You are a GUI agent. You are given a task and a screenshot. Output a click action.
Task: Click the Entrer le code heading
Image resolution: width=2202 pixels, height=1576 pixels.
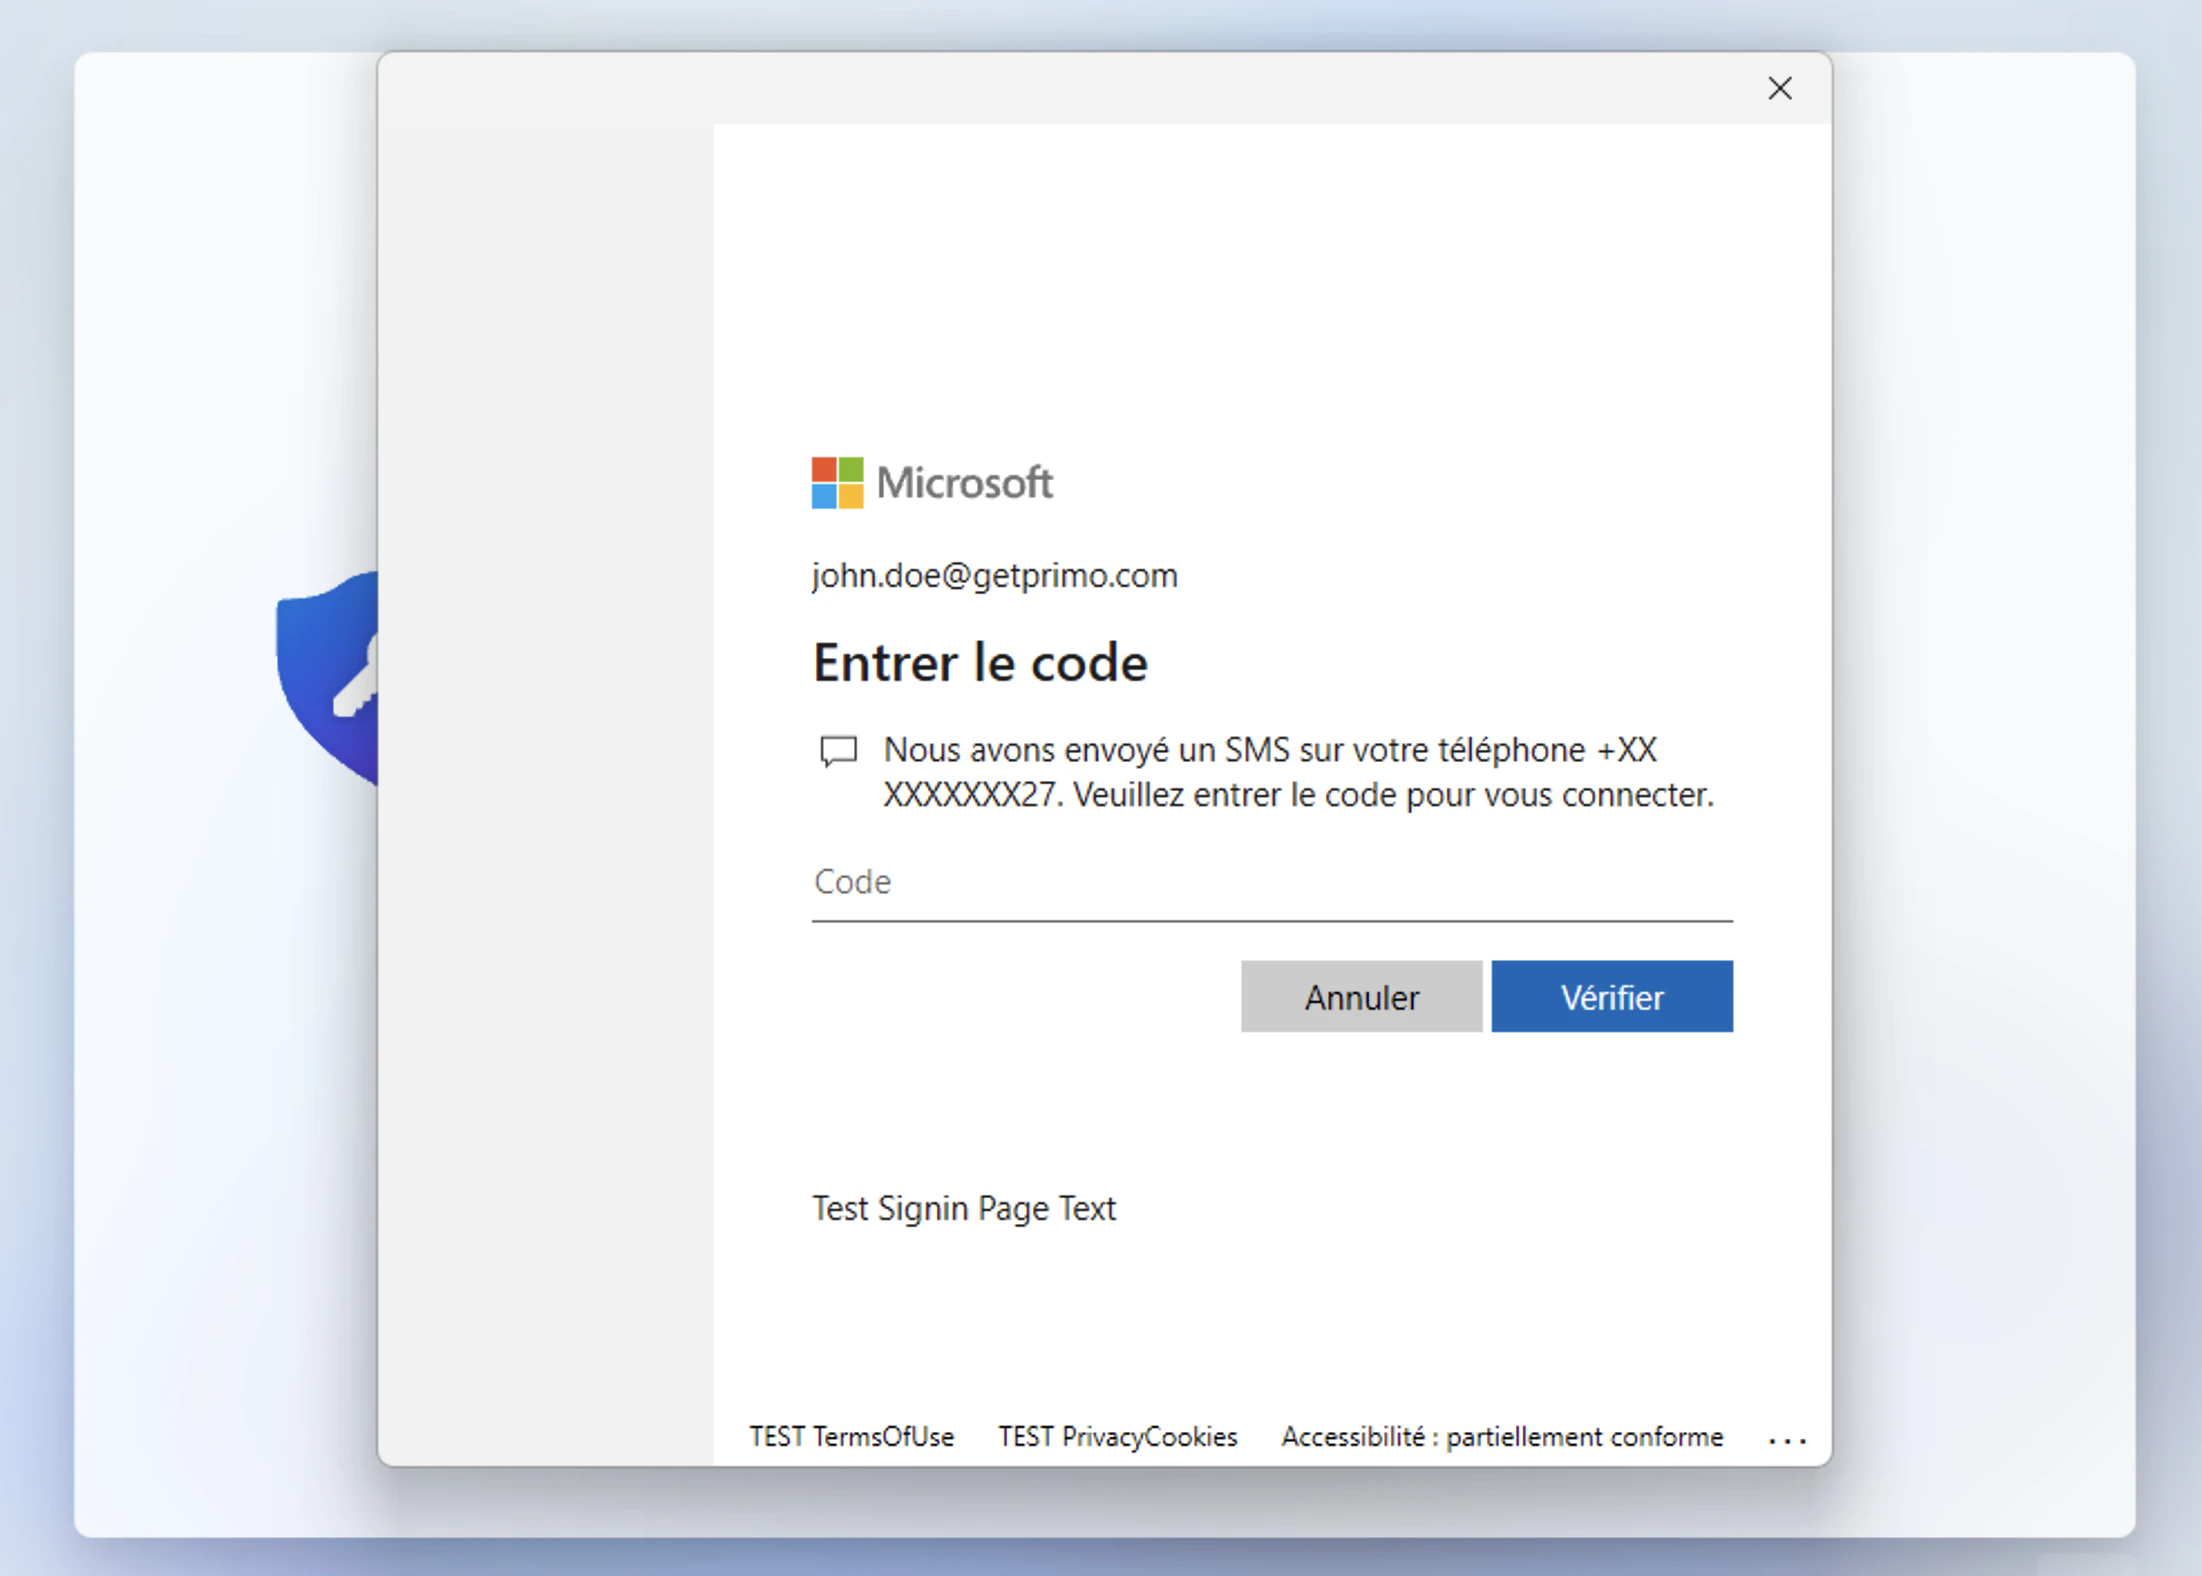(x=980, y=663)
